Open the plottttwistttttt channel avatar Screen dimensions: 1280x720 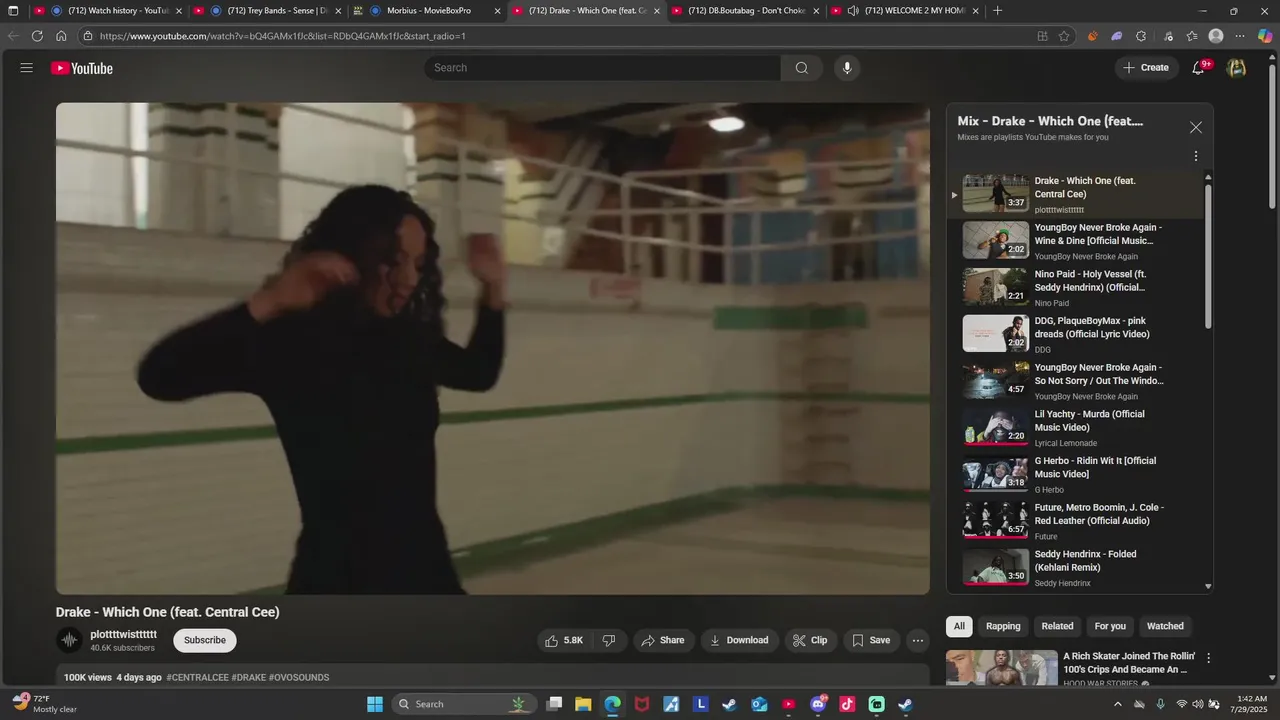69,640
